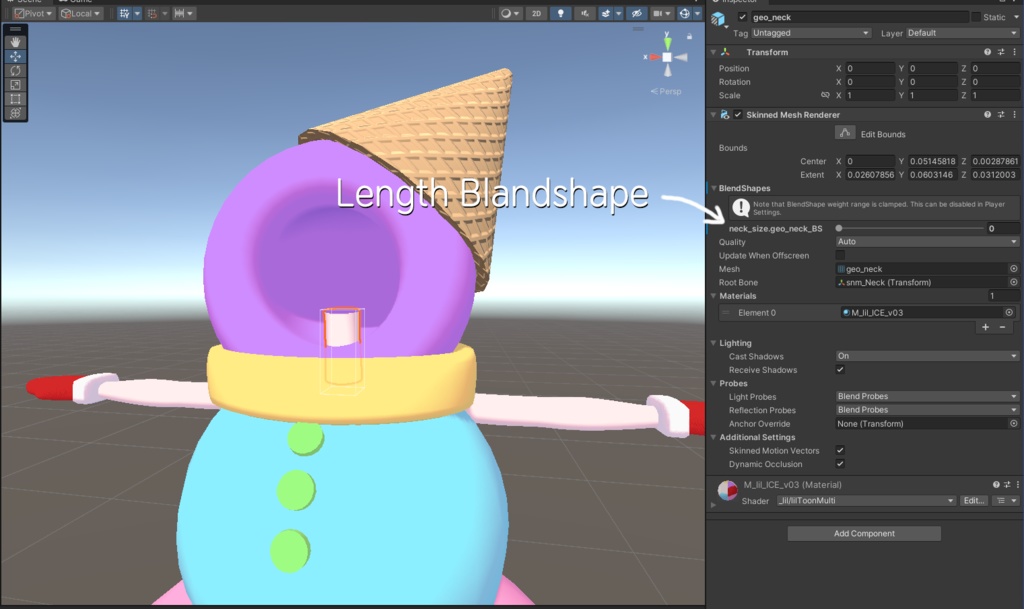Remove material slot with minus button
1024x609 pixels.
pyautogui.click(x=1002, y=327)
